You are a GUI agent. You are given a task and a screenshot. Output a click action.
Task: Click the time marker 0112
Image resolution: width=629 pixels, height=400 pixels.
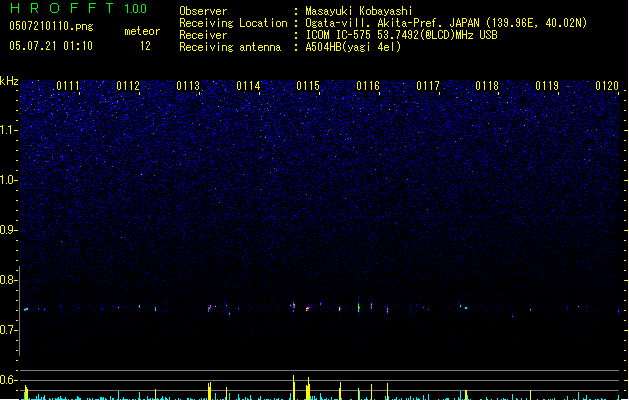pos(128,86)
